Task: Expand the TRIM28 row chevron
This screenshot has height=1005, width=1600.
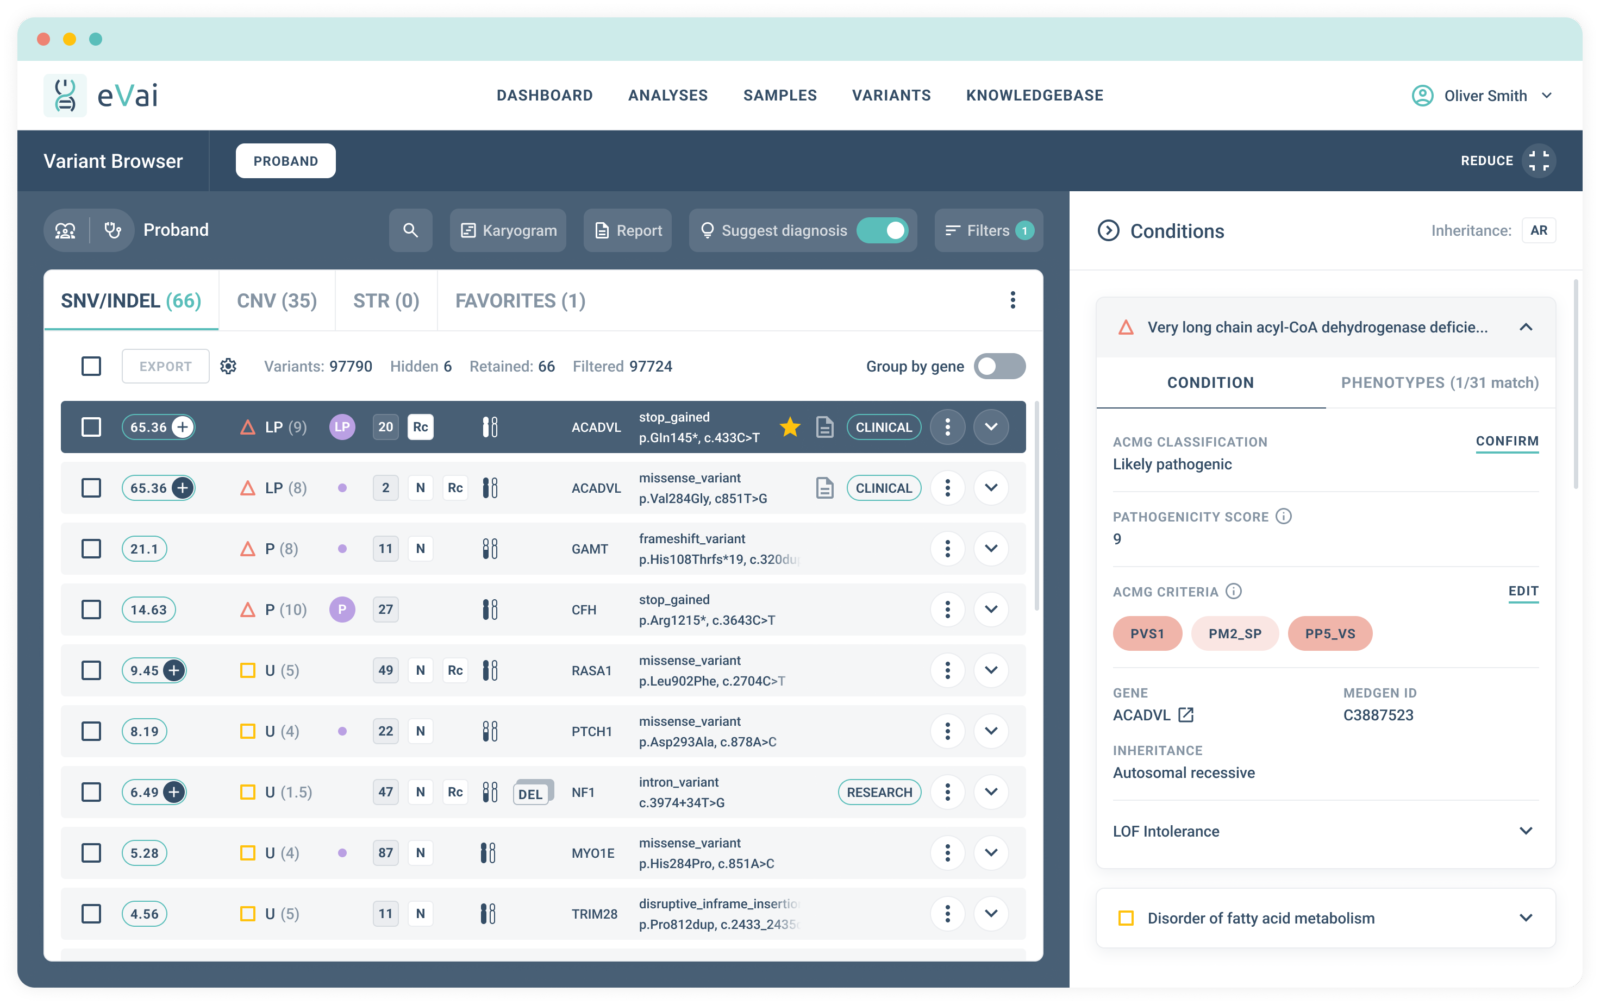Action: 991,913
